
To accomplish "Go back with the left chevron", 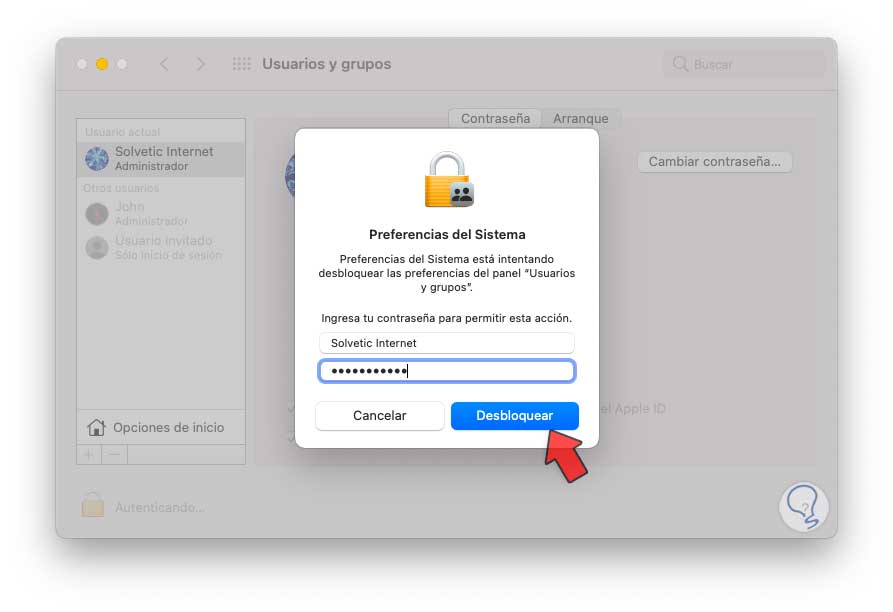I will point(164,64).
